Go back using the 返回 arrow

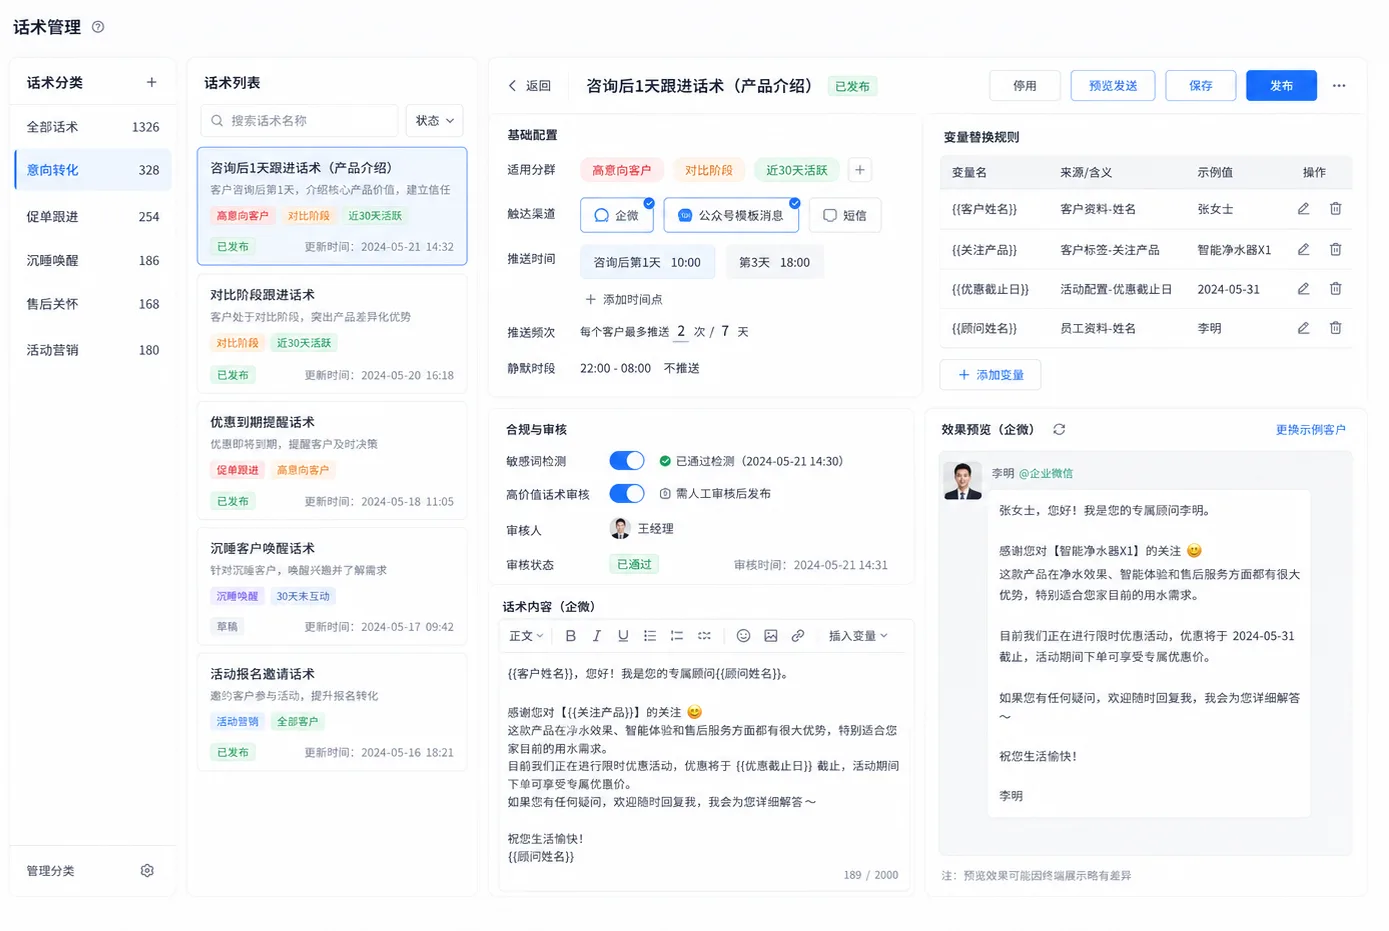pyautogui.click(x=512, y=86)
